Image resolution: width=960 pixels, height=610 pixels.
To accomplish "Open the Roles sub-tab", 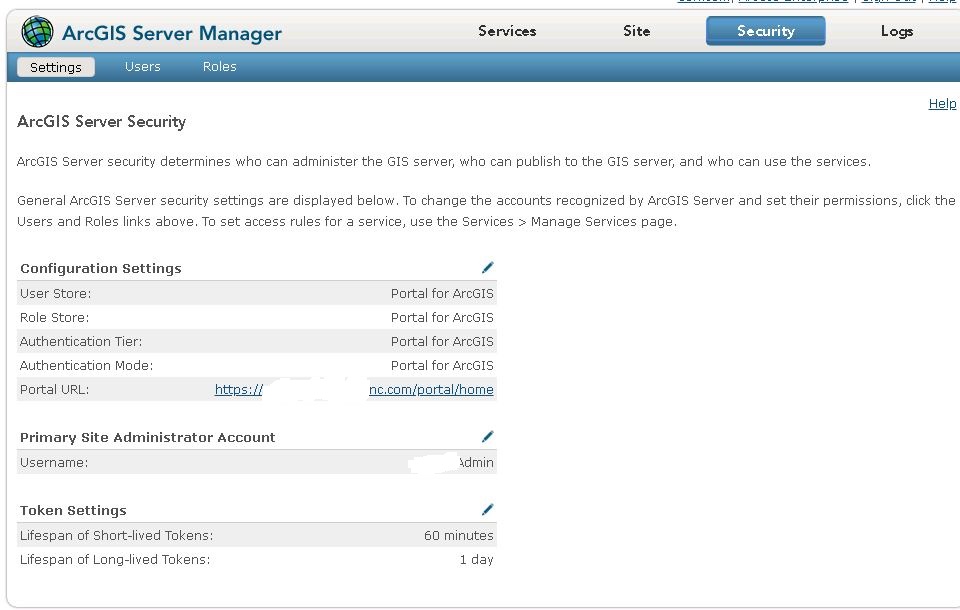I will (220, 67).
